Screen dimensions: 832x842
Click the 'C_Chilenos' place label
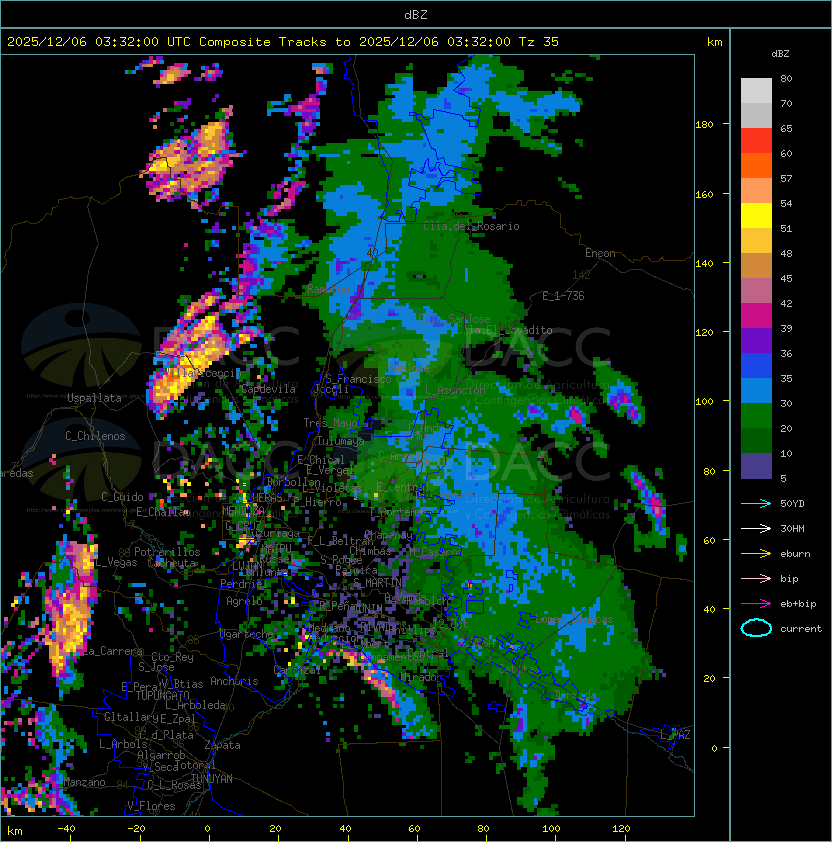click(95, 436)
